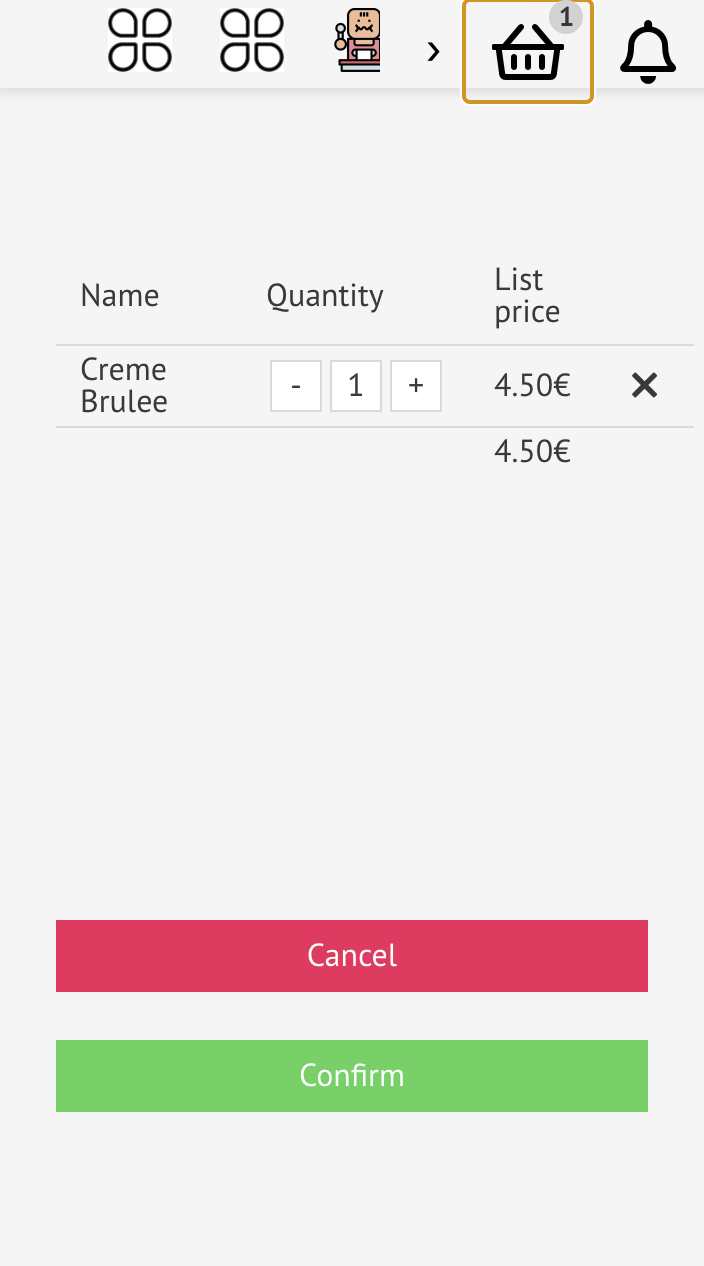Click the top navigation bar background

(x=50, y=44)
